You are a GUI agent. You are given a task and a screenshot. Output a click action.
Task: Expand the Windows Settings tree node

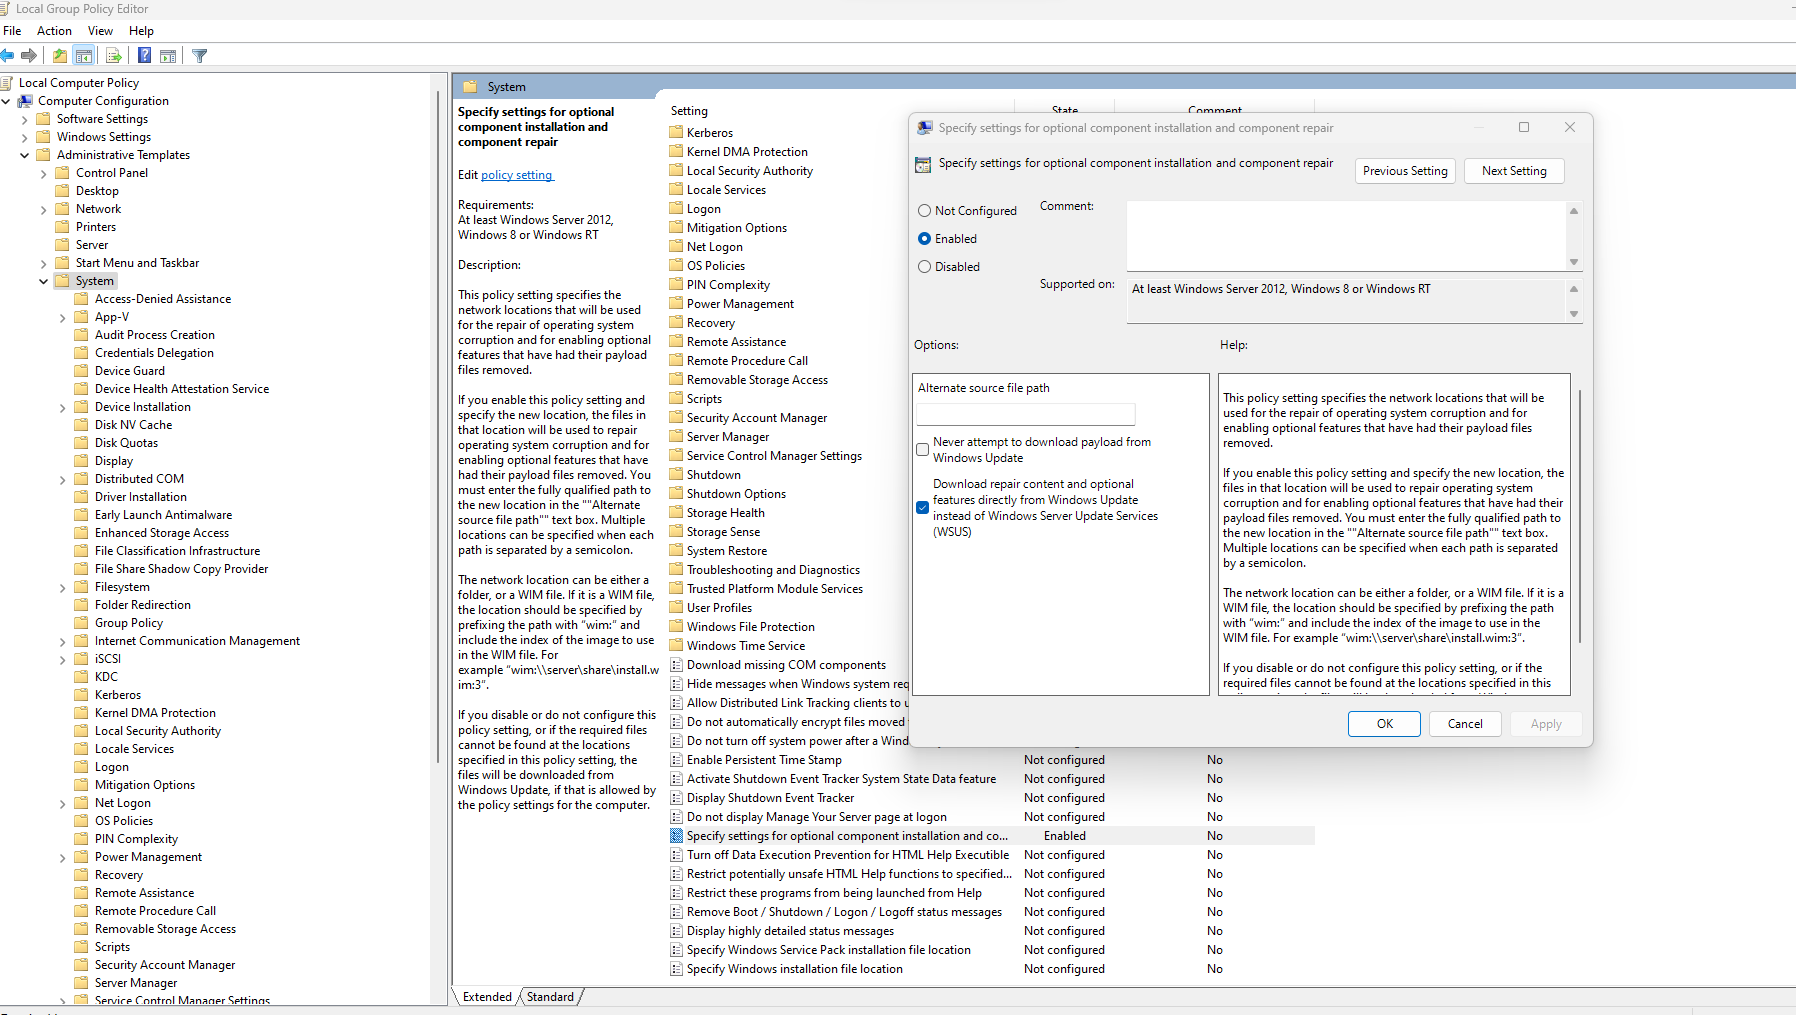click(x=25, y=138)
